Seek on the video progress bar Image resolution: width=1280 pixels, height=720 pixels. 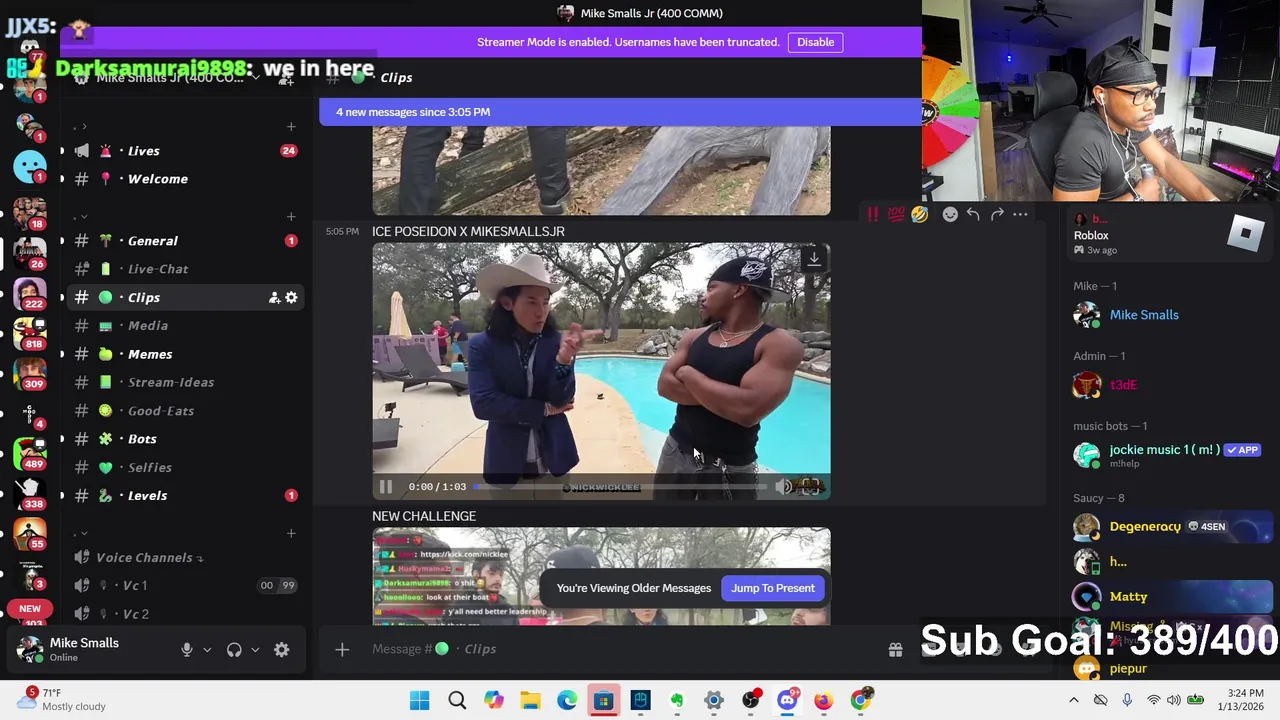[620, 487]
